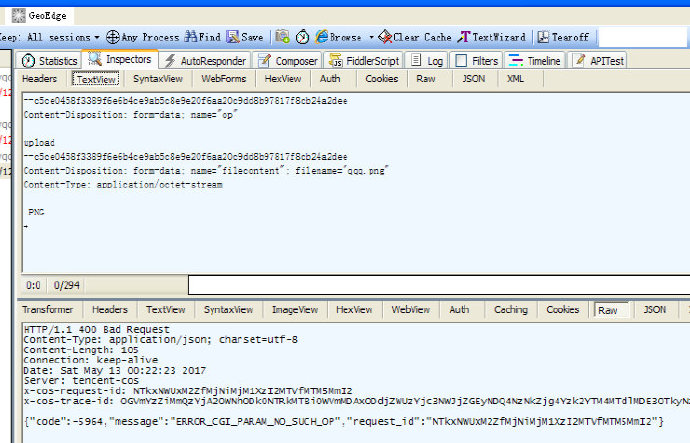Viewport: 690px width, 443px height.
Task: Click the timer stopwatch icon
Action: (302, 37)
